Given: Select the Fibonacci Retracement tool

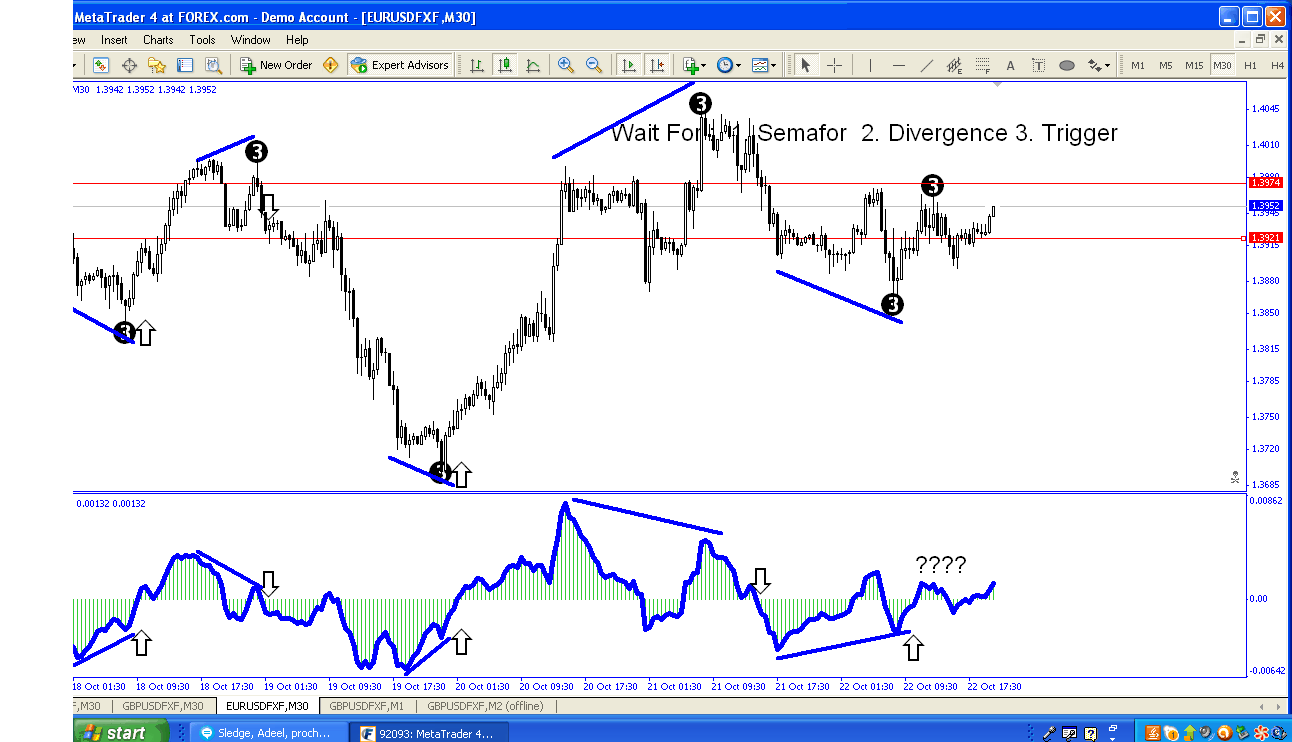Looking at the screenshot, I should 981,64.
